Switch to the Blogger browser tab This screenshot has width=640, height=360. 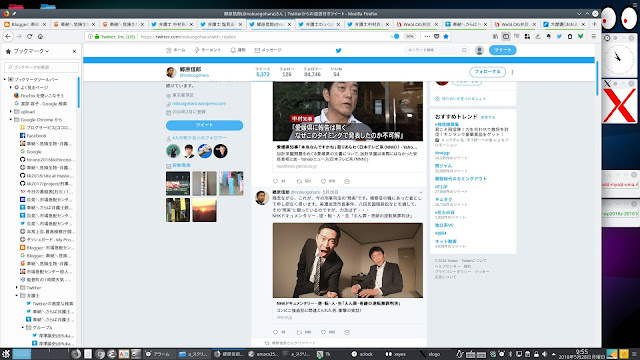(24, 24)
